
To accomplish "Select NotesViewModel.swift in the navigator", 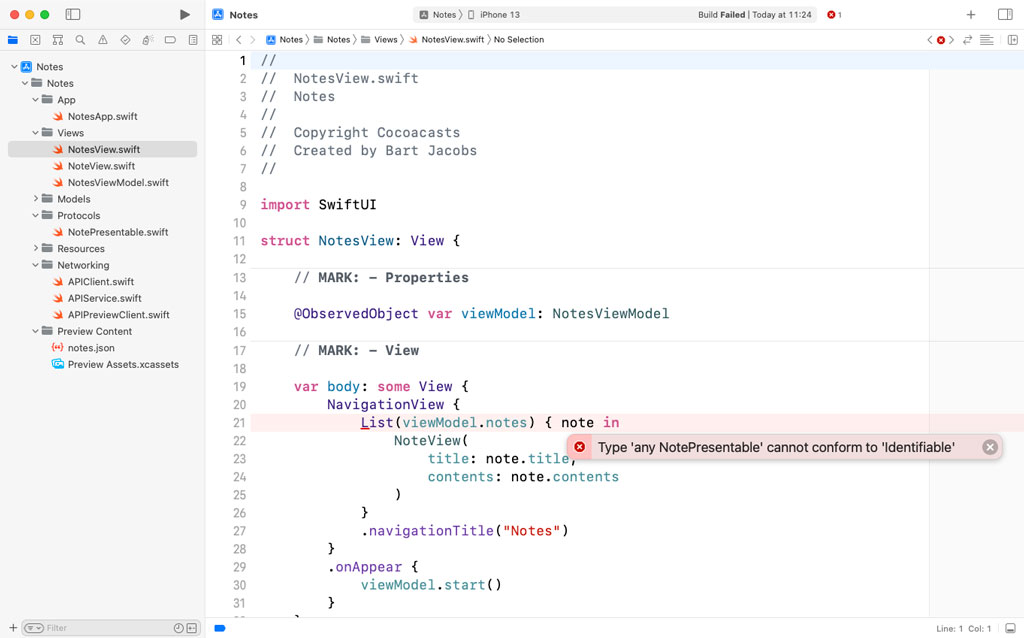I will [x=117, y=183].
